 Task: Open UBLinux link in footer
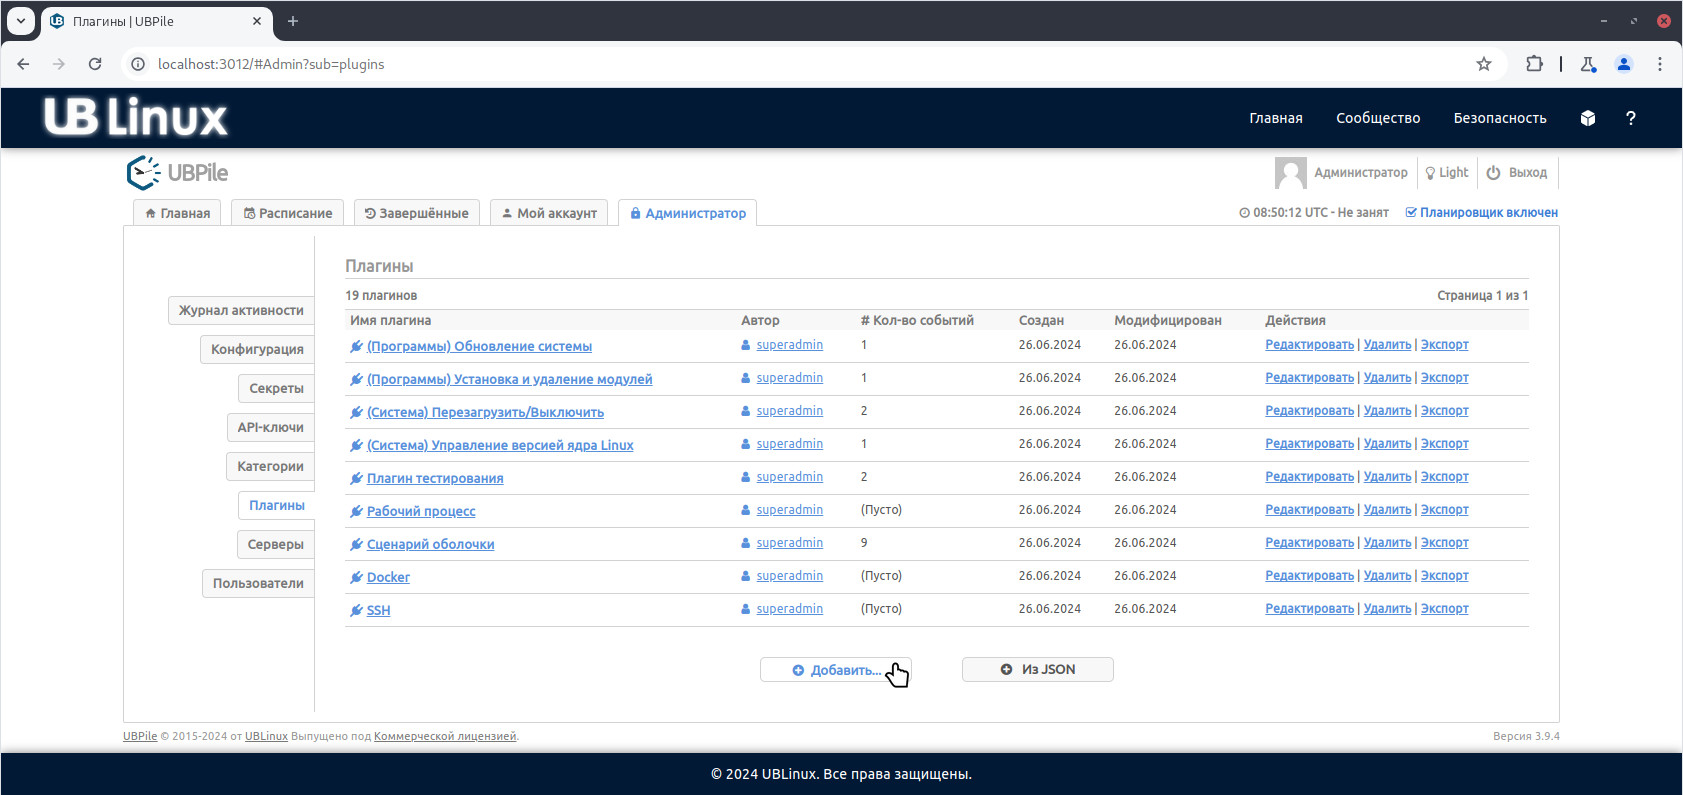(266, 736)
